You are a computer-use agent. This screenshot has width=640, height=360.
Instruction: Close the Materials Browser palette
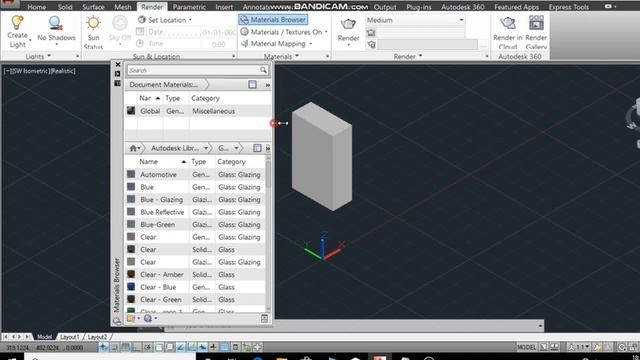[118, 64]
